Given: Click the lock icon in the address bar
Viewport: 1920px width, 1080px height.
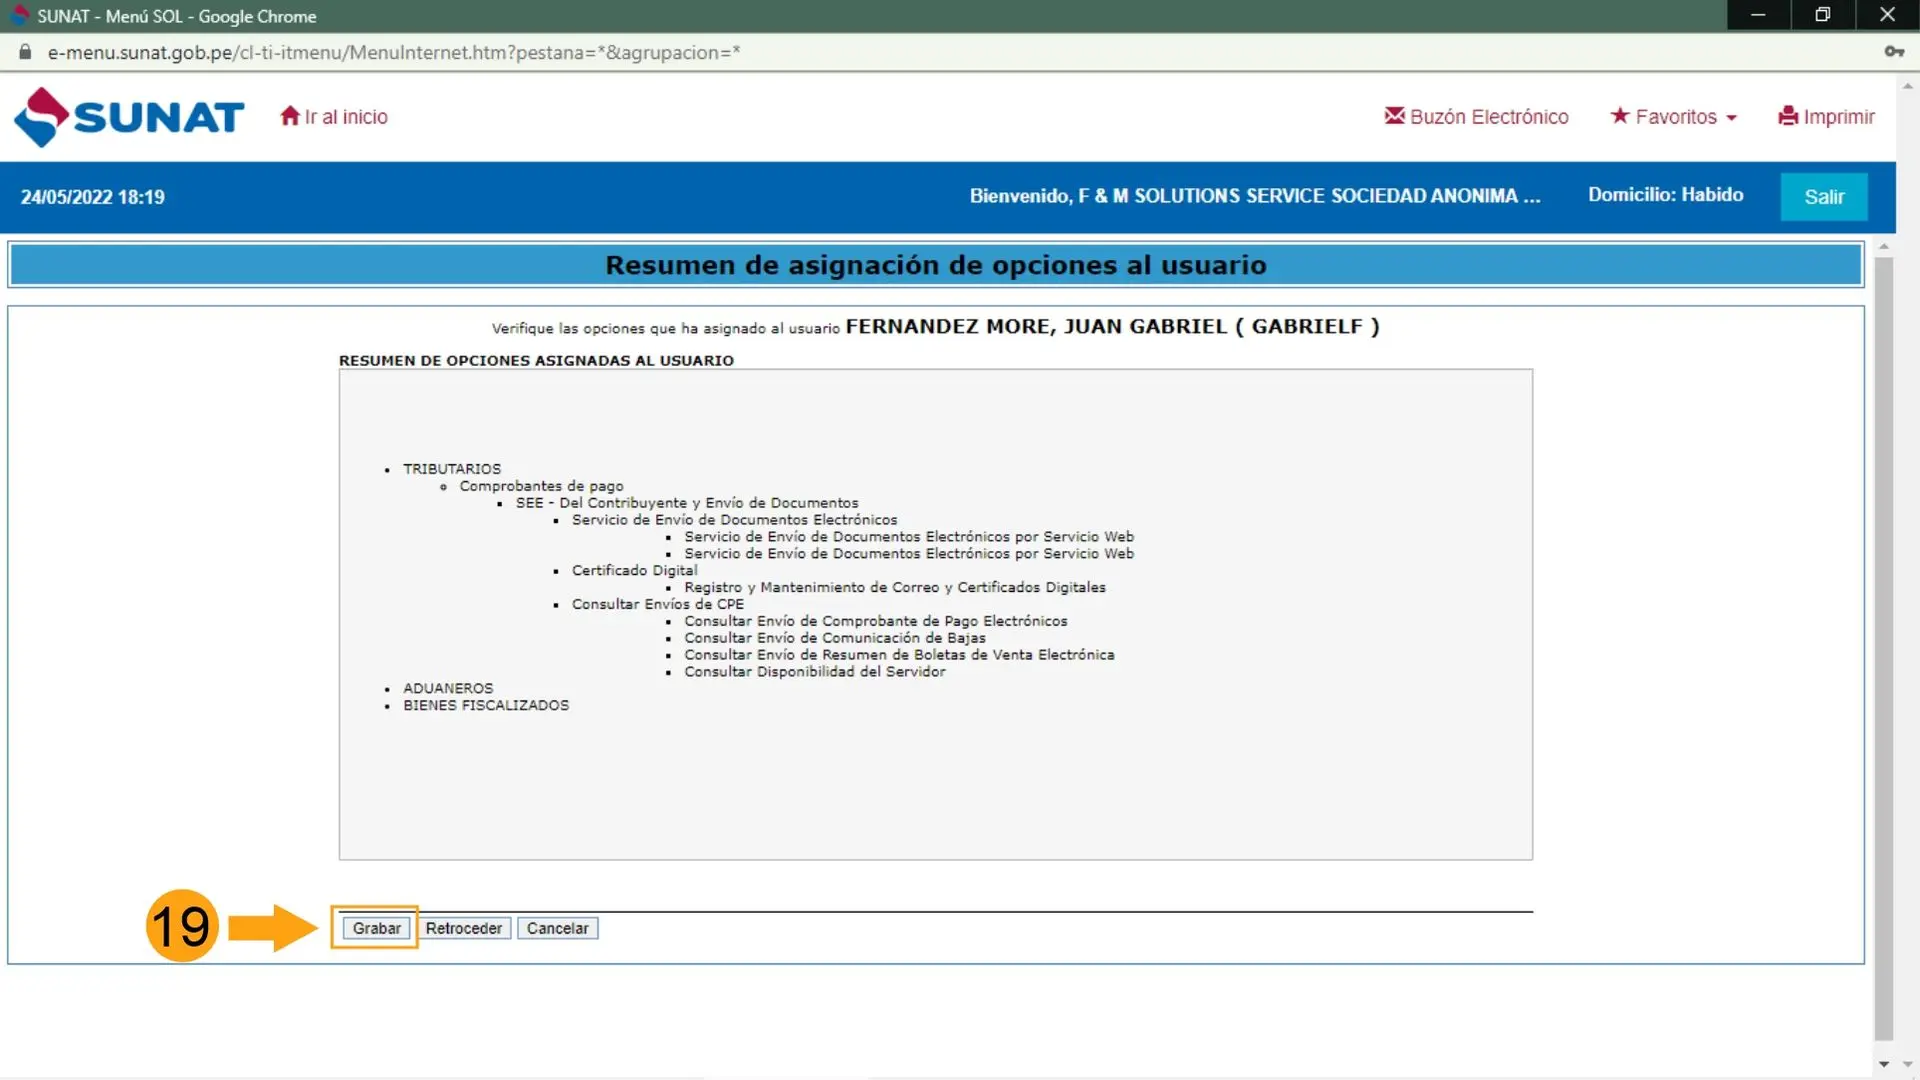Looking at the screenshot, I should tap(26, 52).
